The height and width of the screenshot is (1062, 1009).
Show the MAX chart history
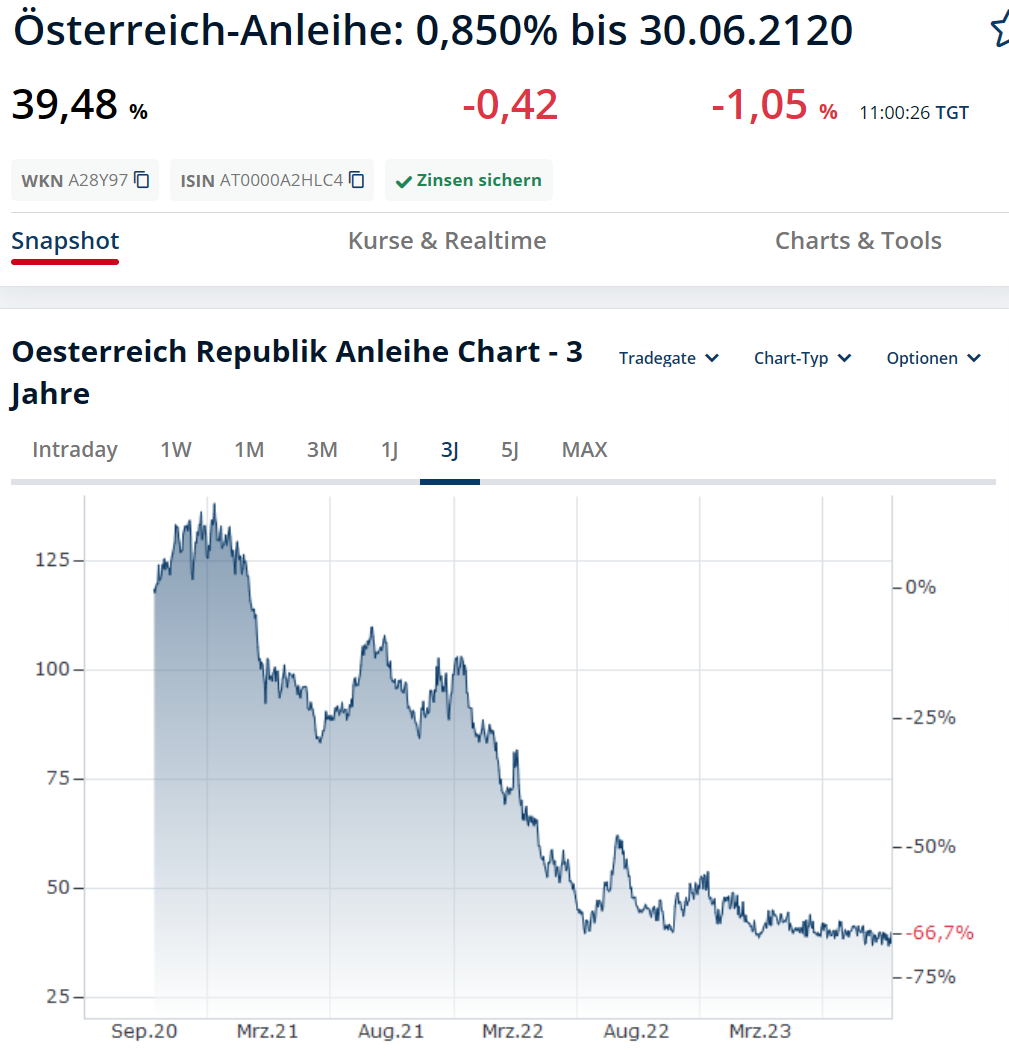click(584, 450)
